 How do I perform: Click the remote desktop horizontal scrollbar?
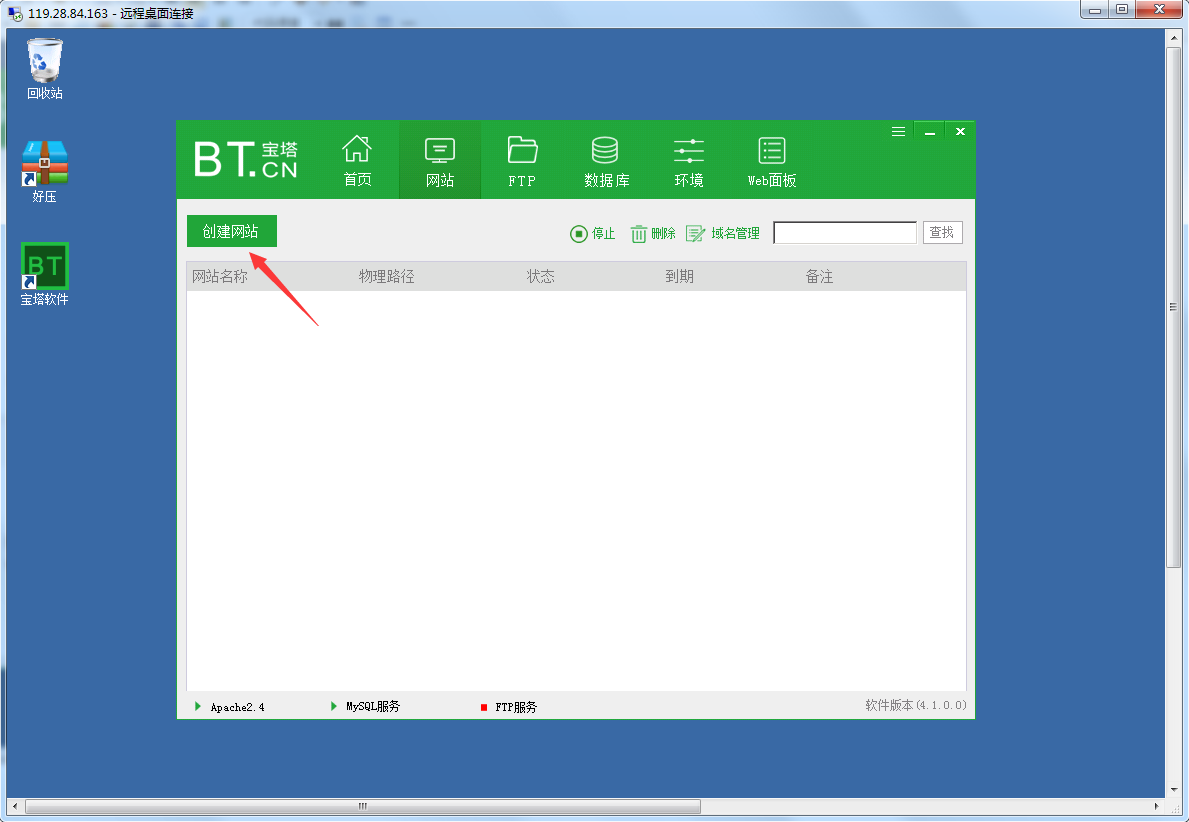(362, 806)
